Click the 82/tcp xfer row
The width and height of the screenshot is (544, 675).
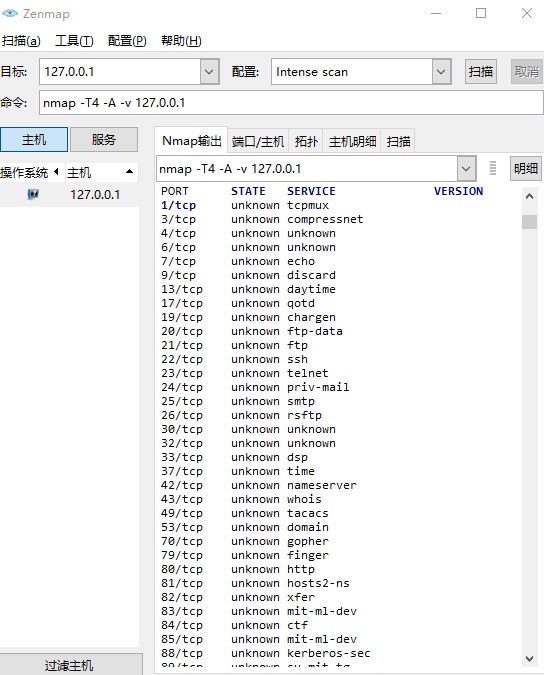pos(238,598)
